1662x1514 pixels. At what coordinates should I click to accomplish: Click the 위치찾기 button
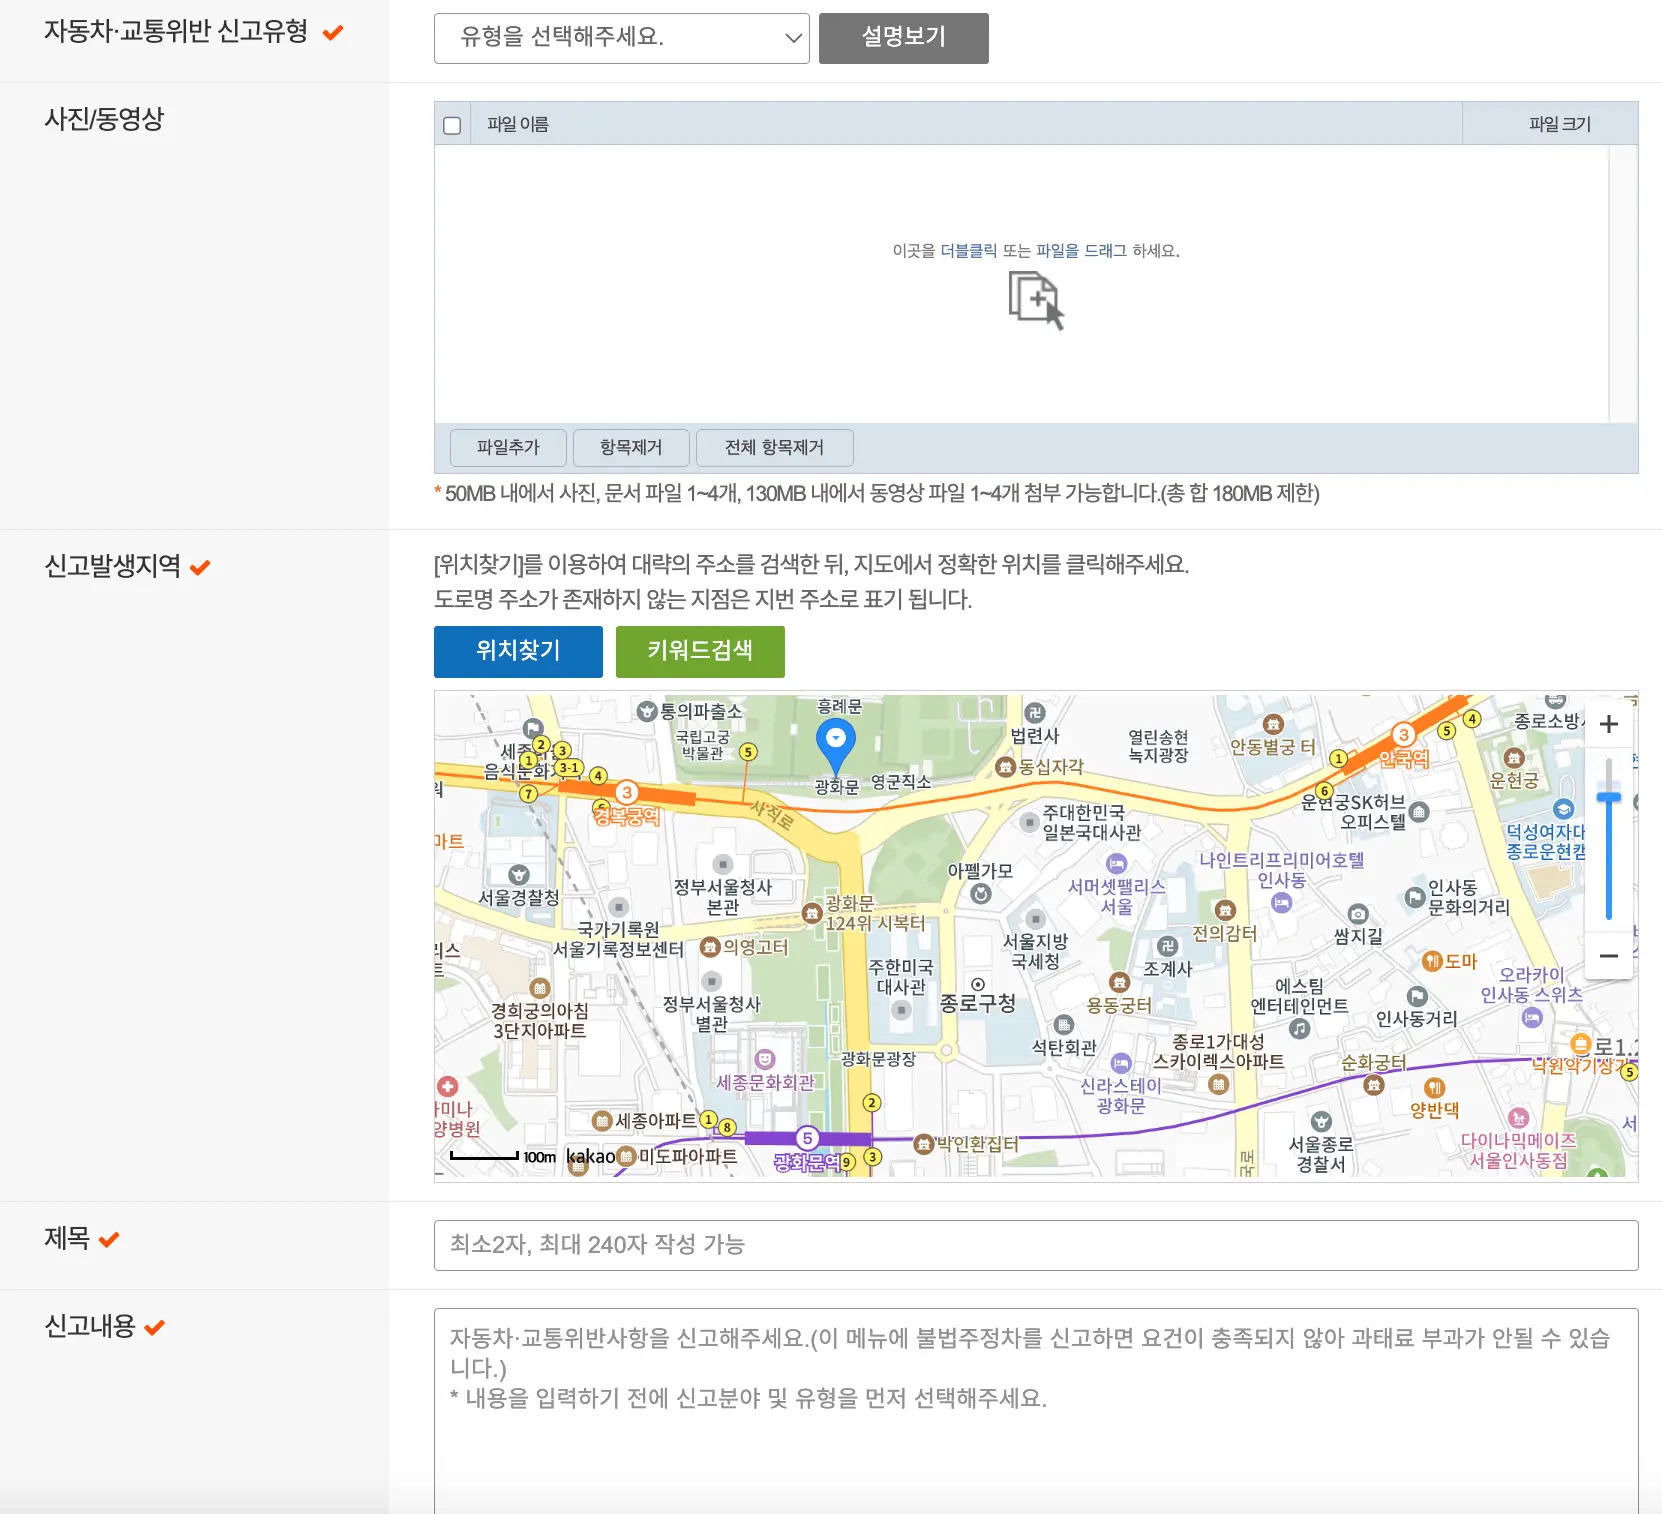(518, 651)
